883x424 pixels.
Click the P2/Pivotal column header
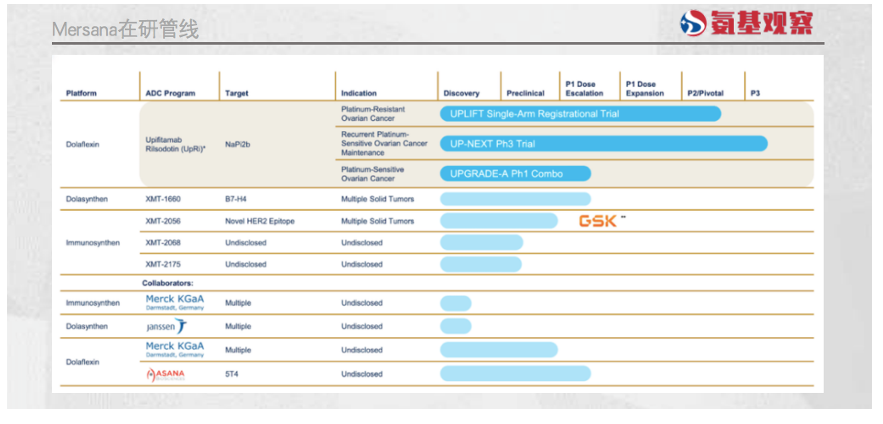click(x=705, y=93)
